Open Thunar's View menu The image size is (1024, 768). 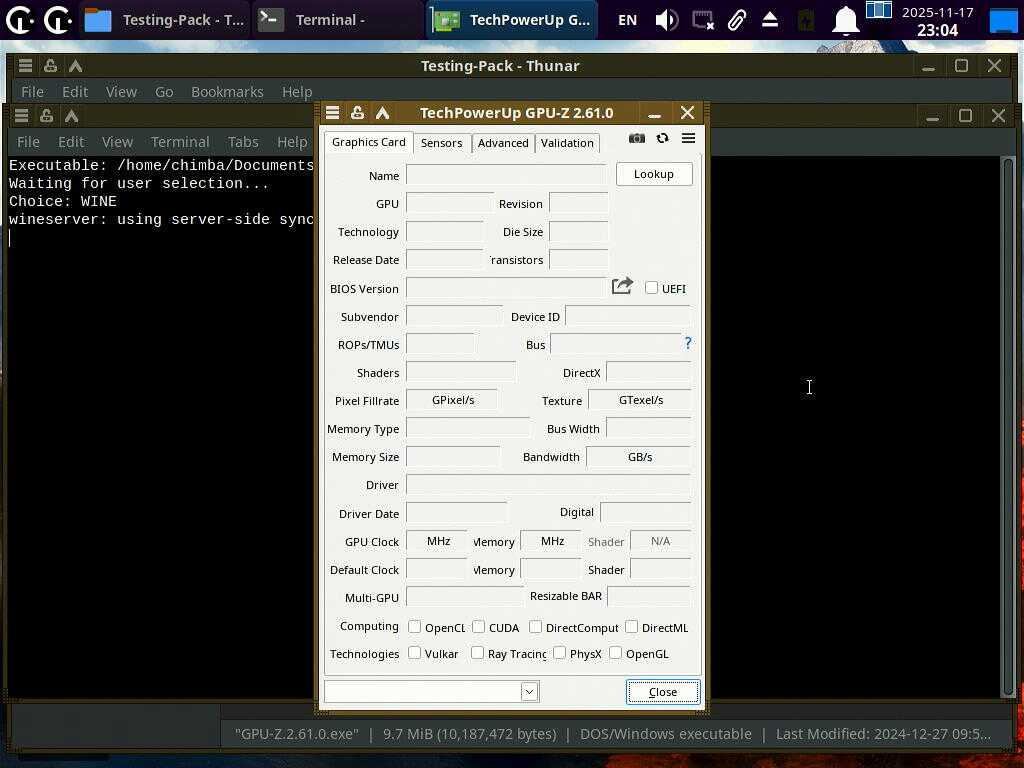point(121,92)
